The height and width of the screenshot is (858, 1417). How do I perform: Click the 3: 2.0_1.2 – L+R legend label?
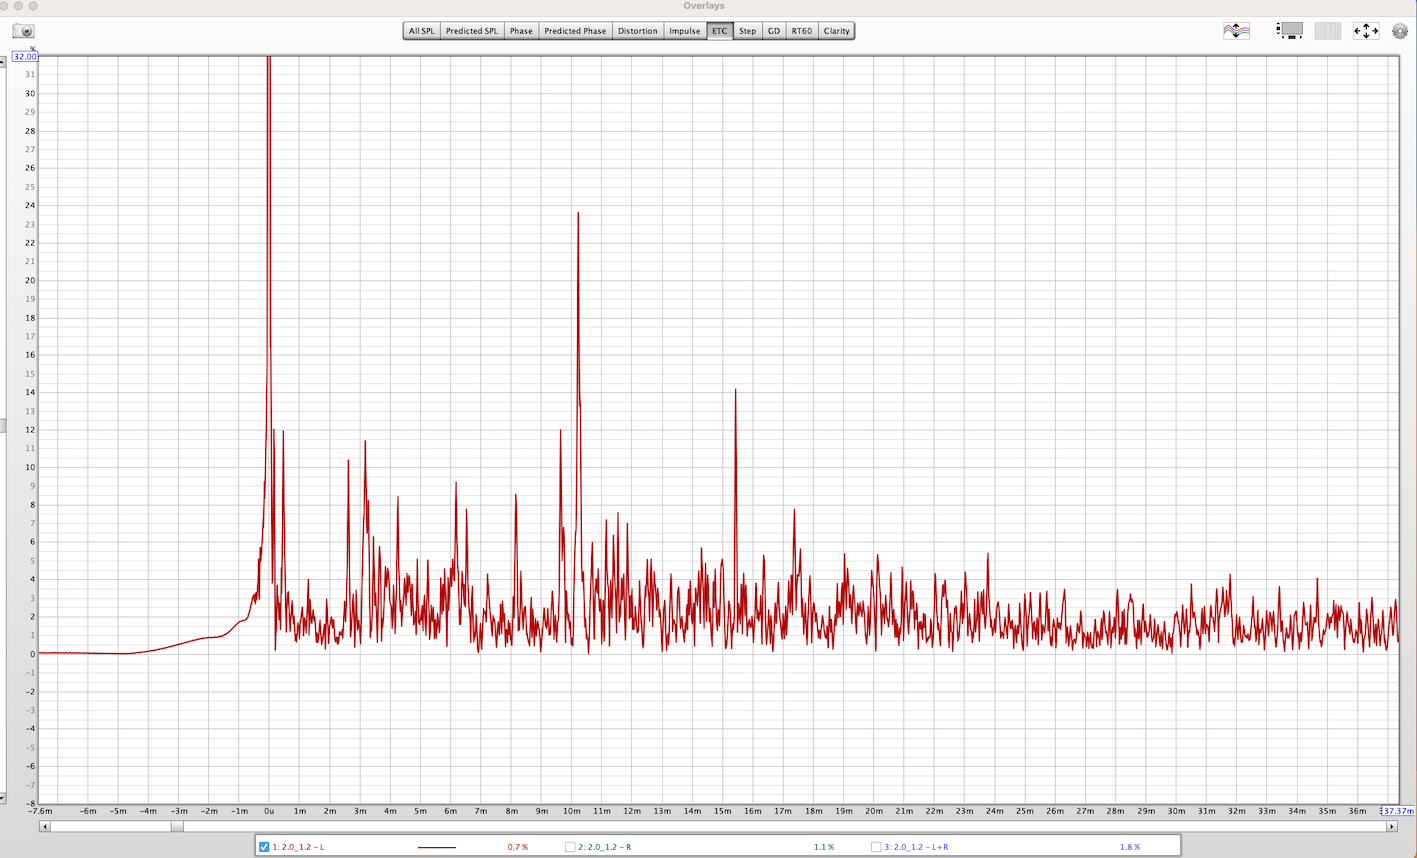tap(916, 847)
